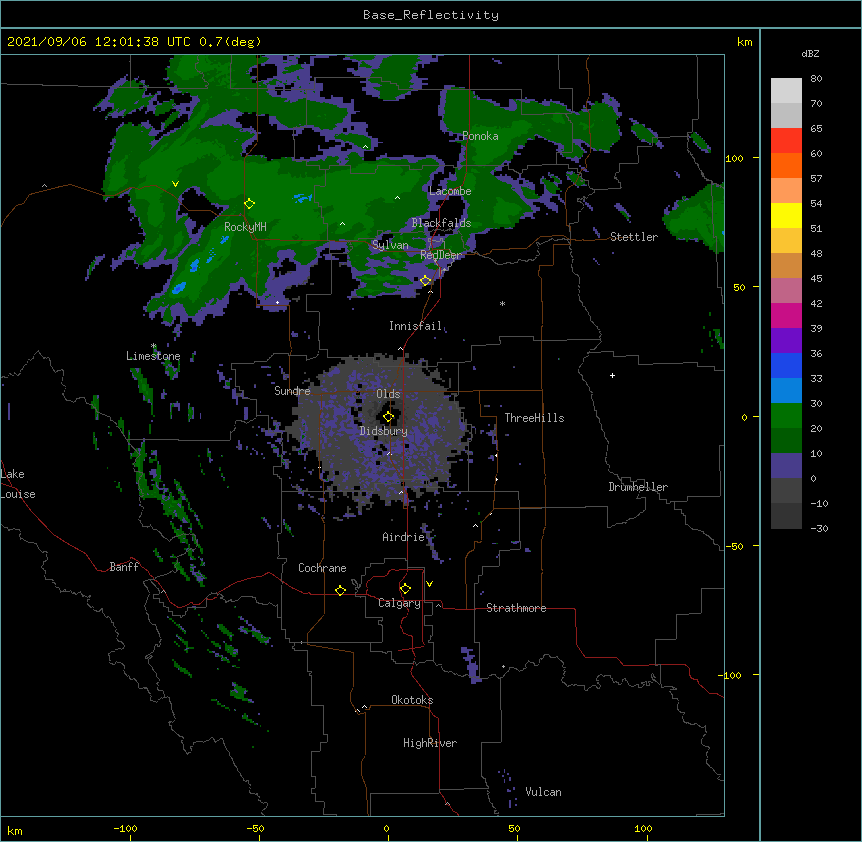
Task: Click the Blackfalds label on the map
Action: tap(441, 223)
